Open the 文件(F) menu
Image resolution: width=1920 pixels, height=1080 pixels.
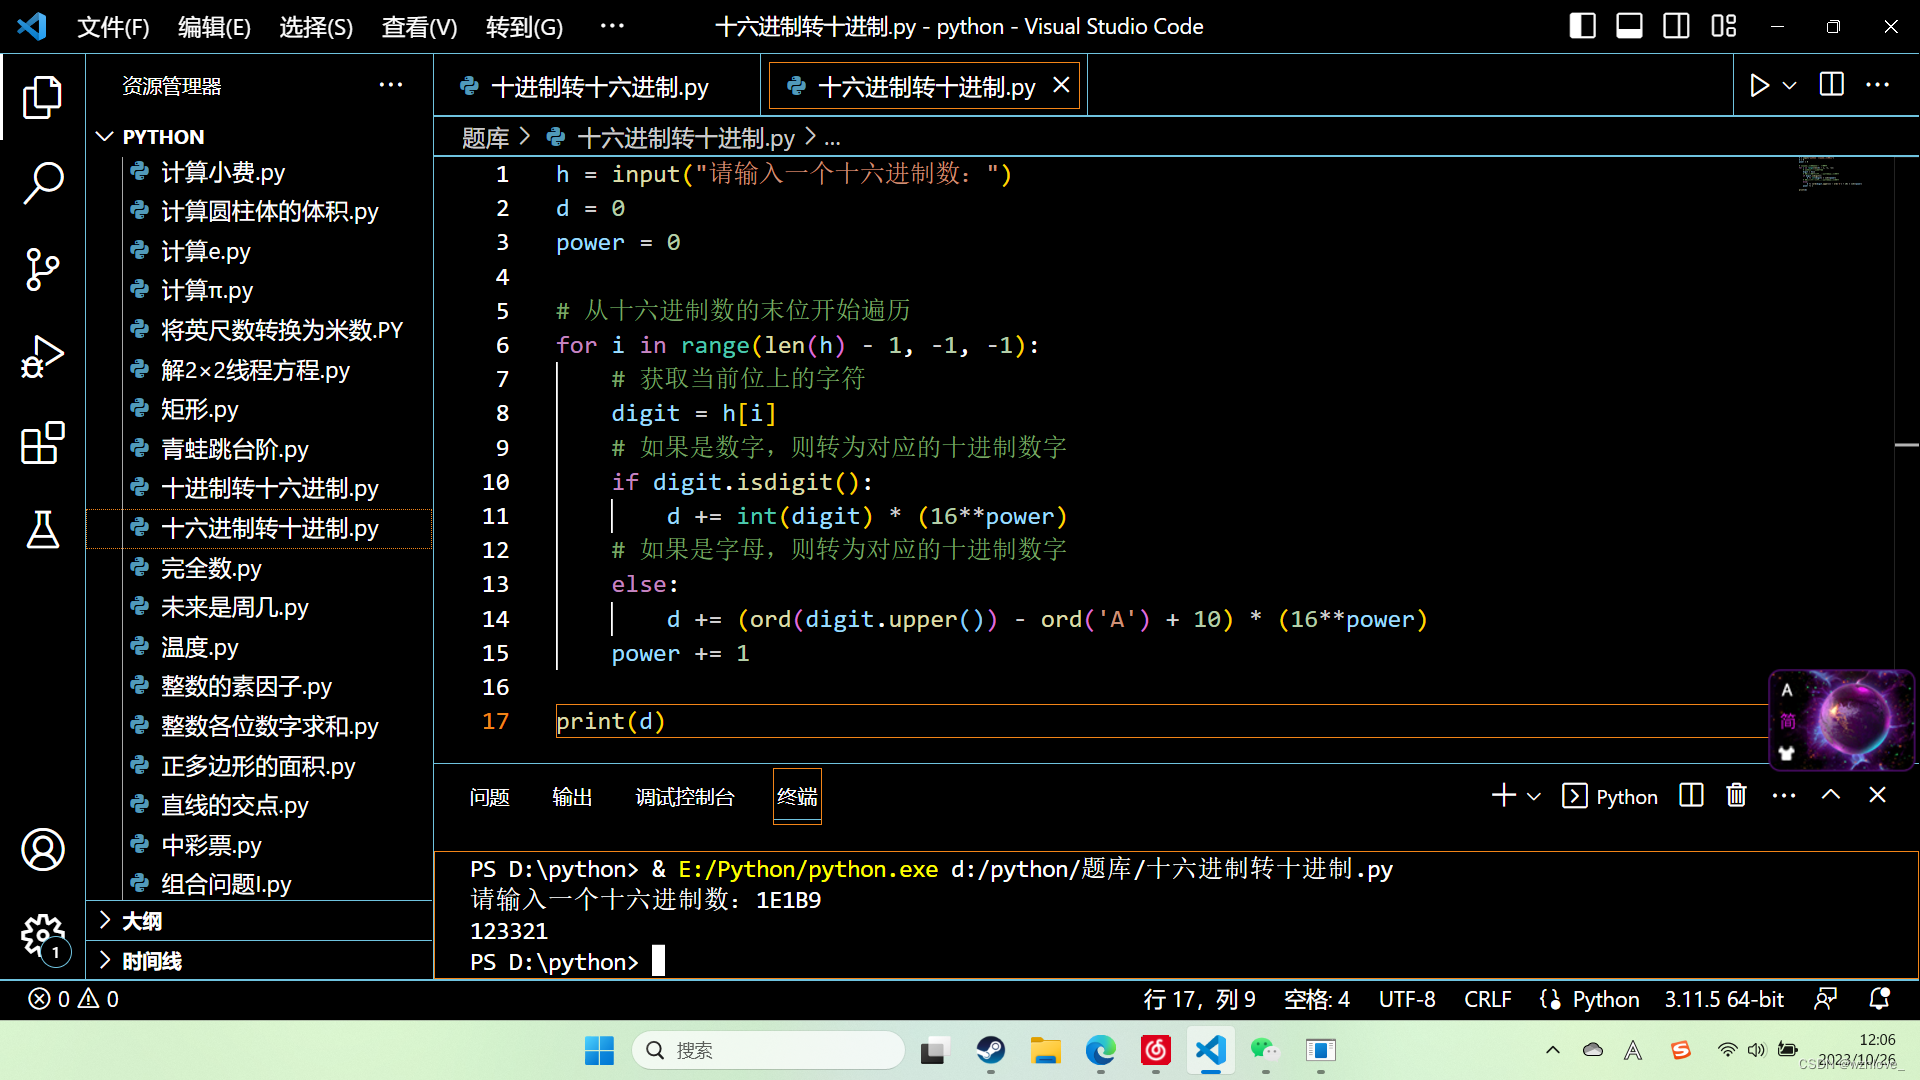113,26
